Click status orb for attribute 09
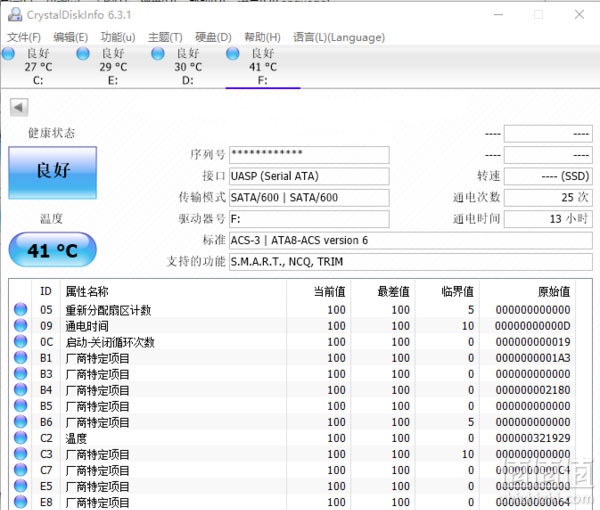 click(20, 325)
